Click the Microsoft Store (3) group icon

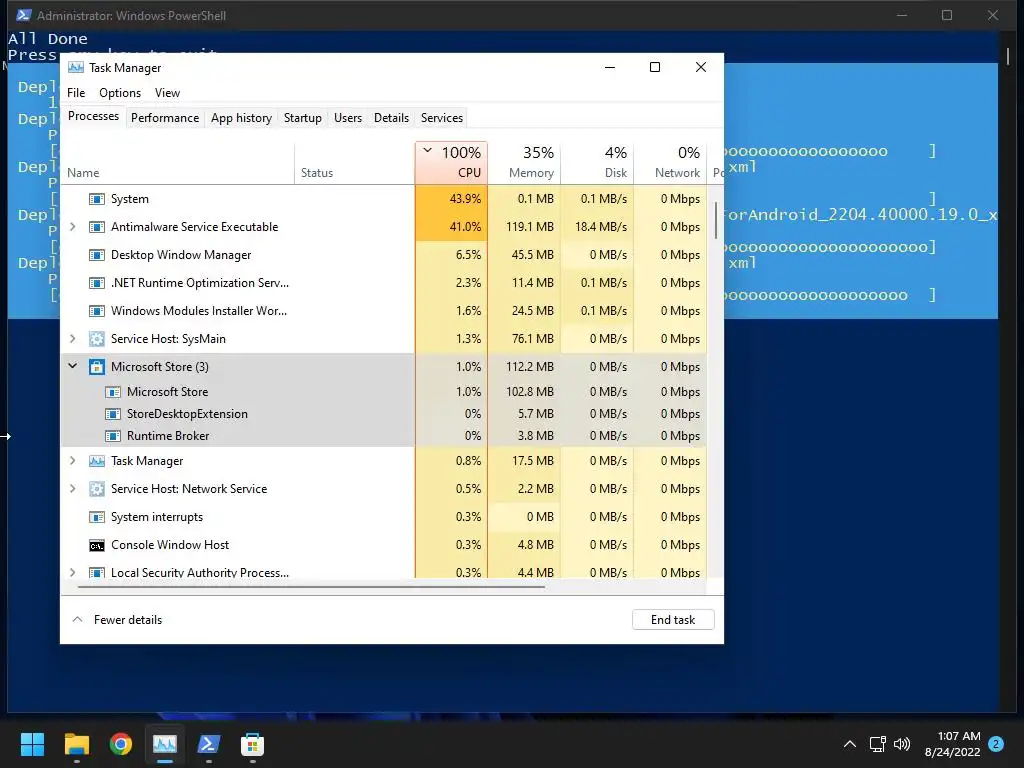click(x=97, y=367)
